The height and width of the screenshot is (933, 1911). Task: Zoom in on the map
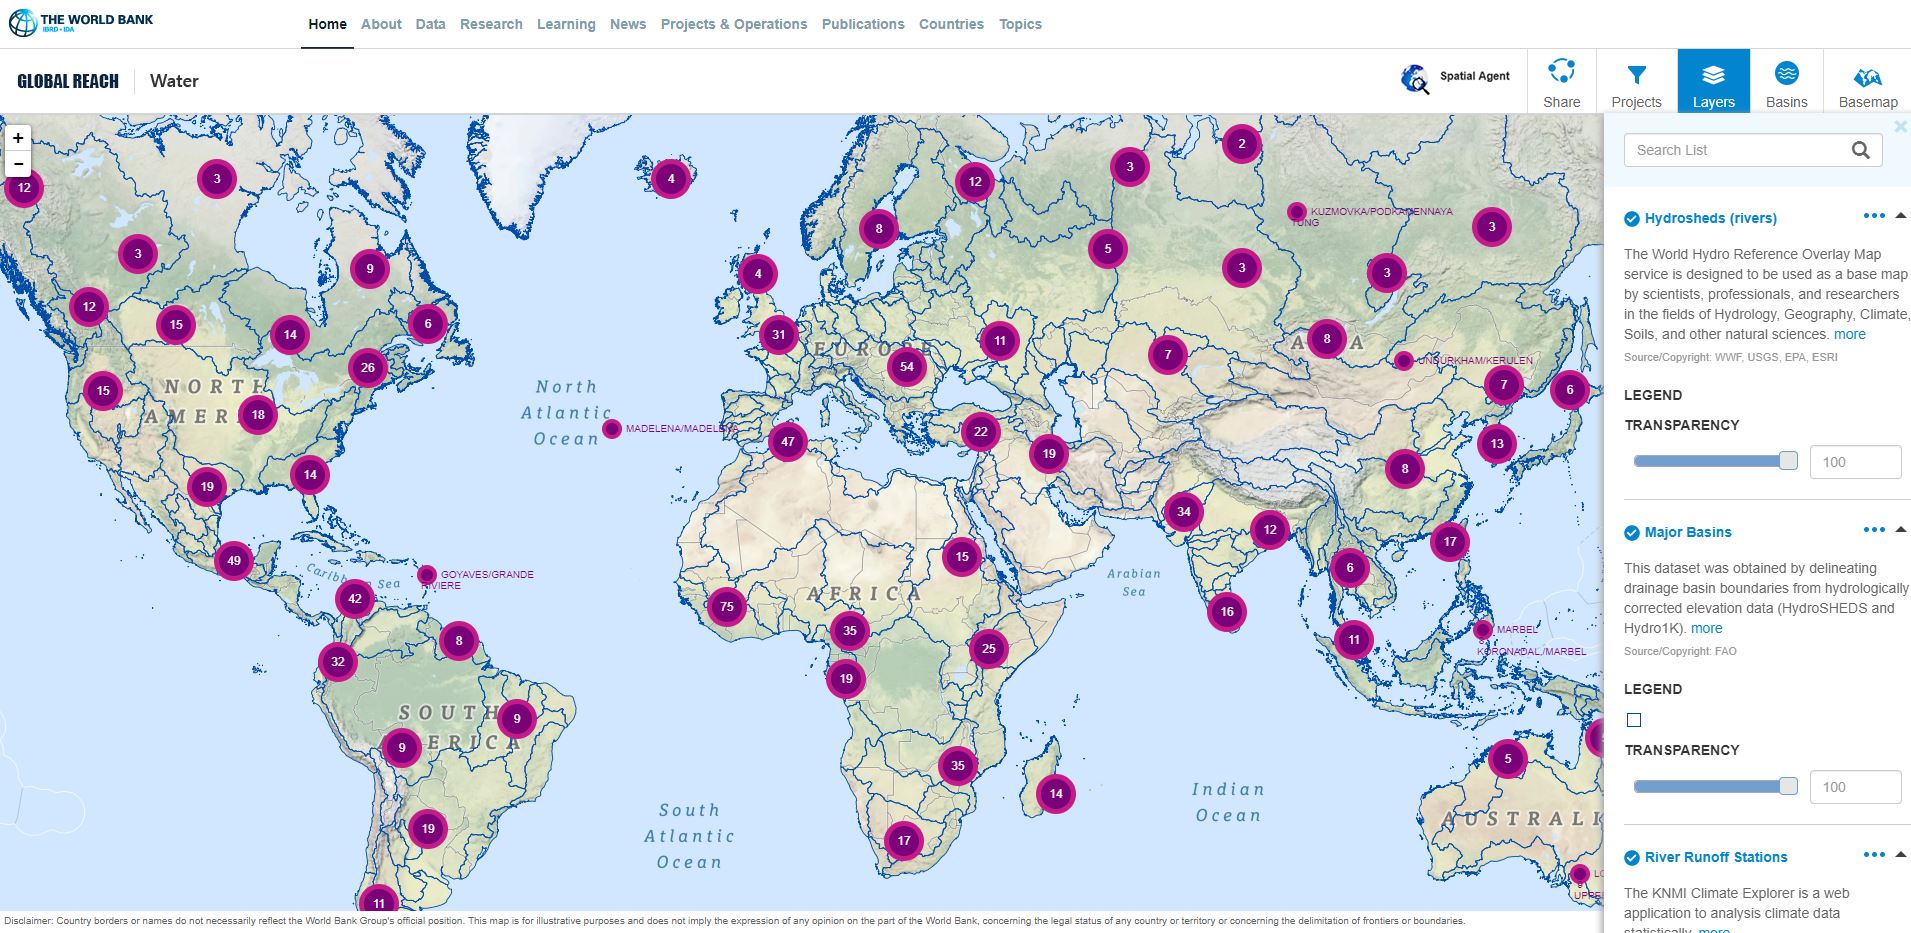click(x=18, y=138)
